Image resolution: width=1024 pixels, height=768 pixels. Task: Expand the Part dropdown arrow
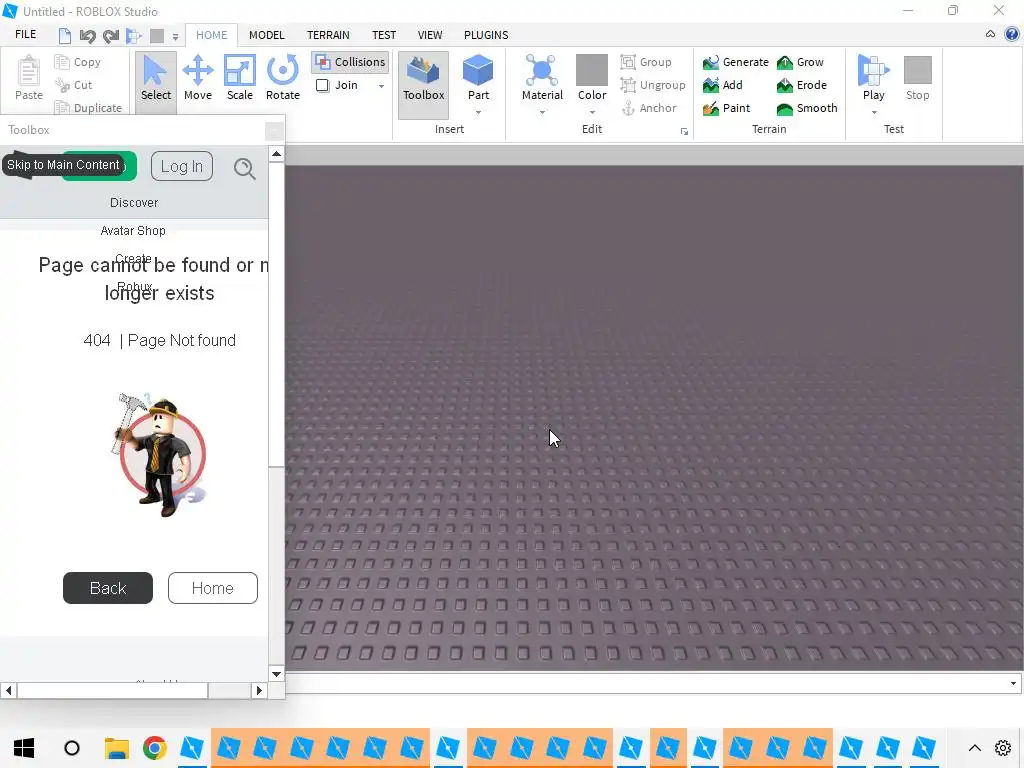pos(478,112)
